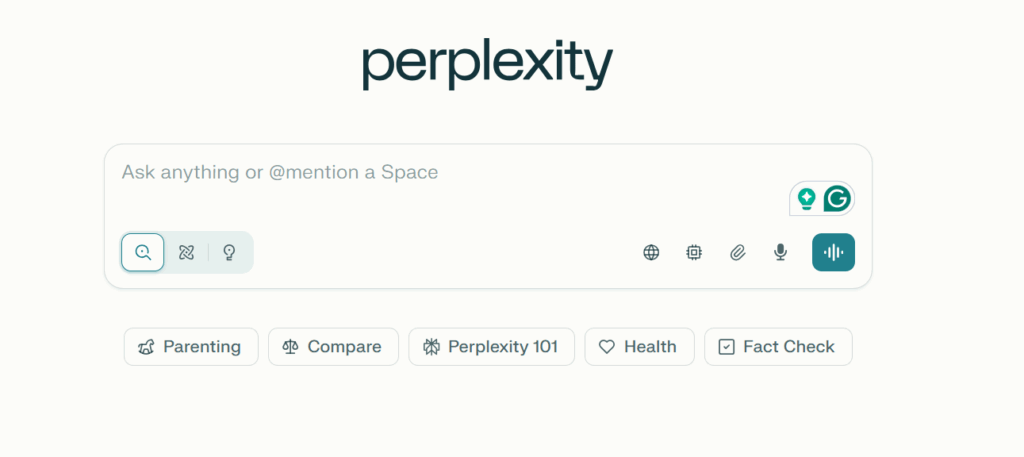Select the Compare suggestion chip

[x=333, y=347]
